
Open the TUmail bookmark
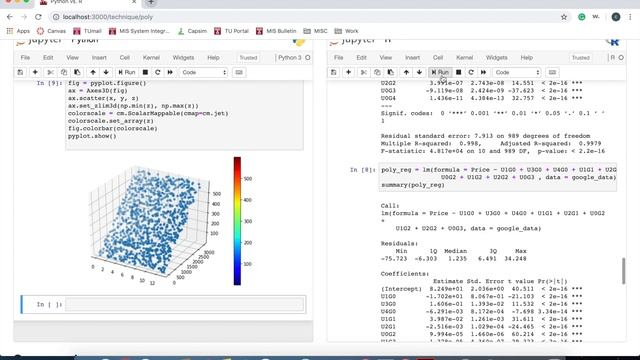(x=87, y=31)
